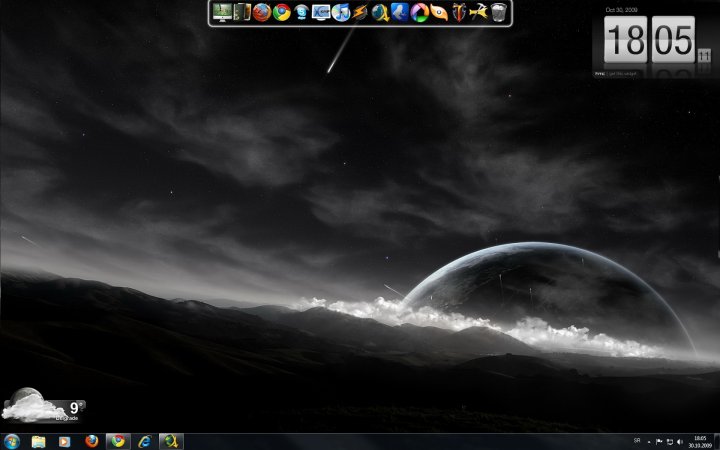Open the computer monitor icon in the dock

pos(222,12)
